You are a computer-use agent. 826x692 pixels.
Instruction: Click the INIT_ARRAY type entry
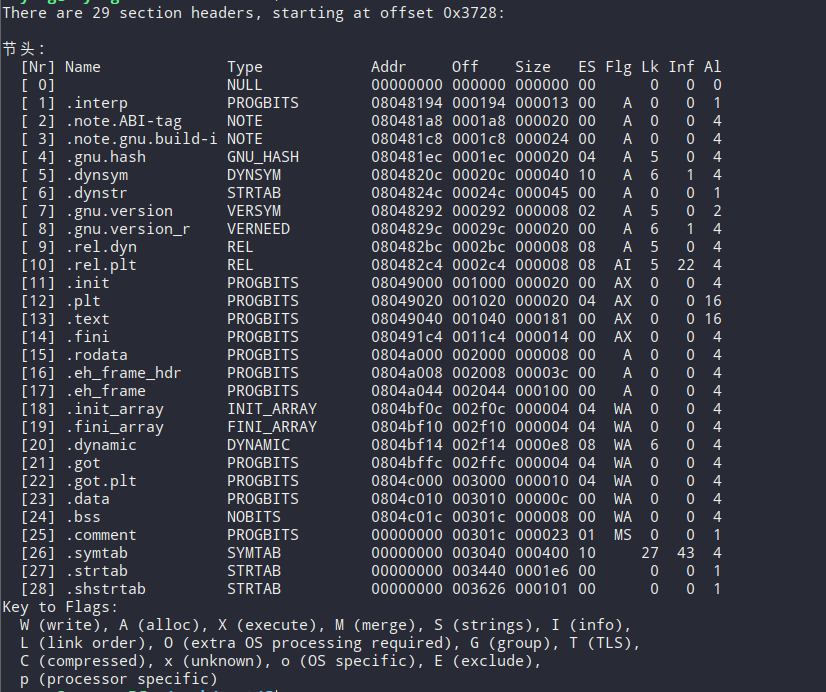271,409
